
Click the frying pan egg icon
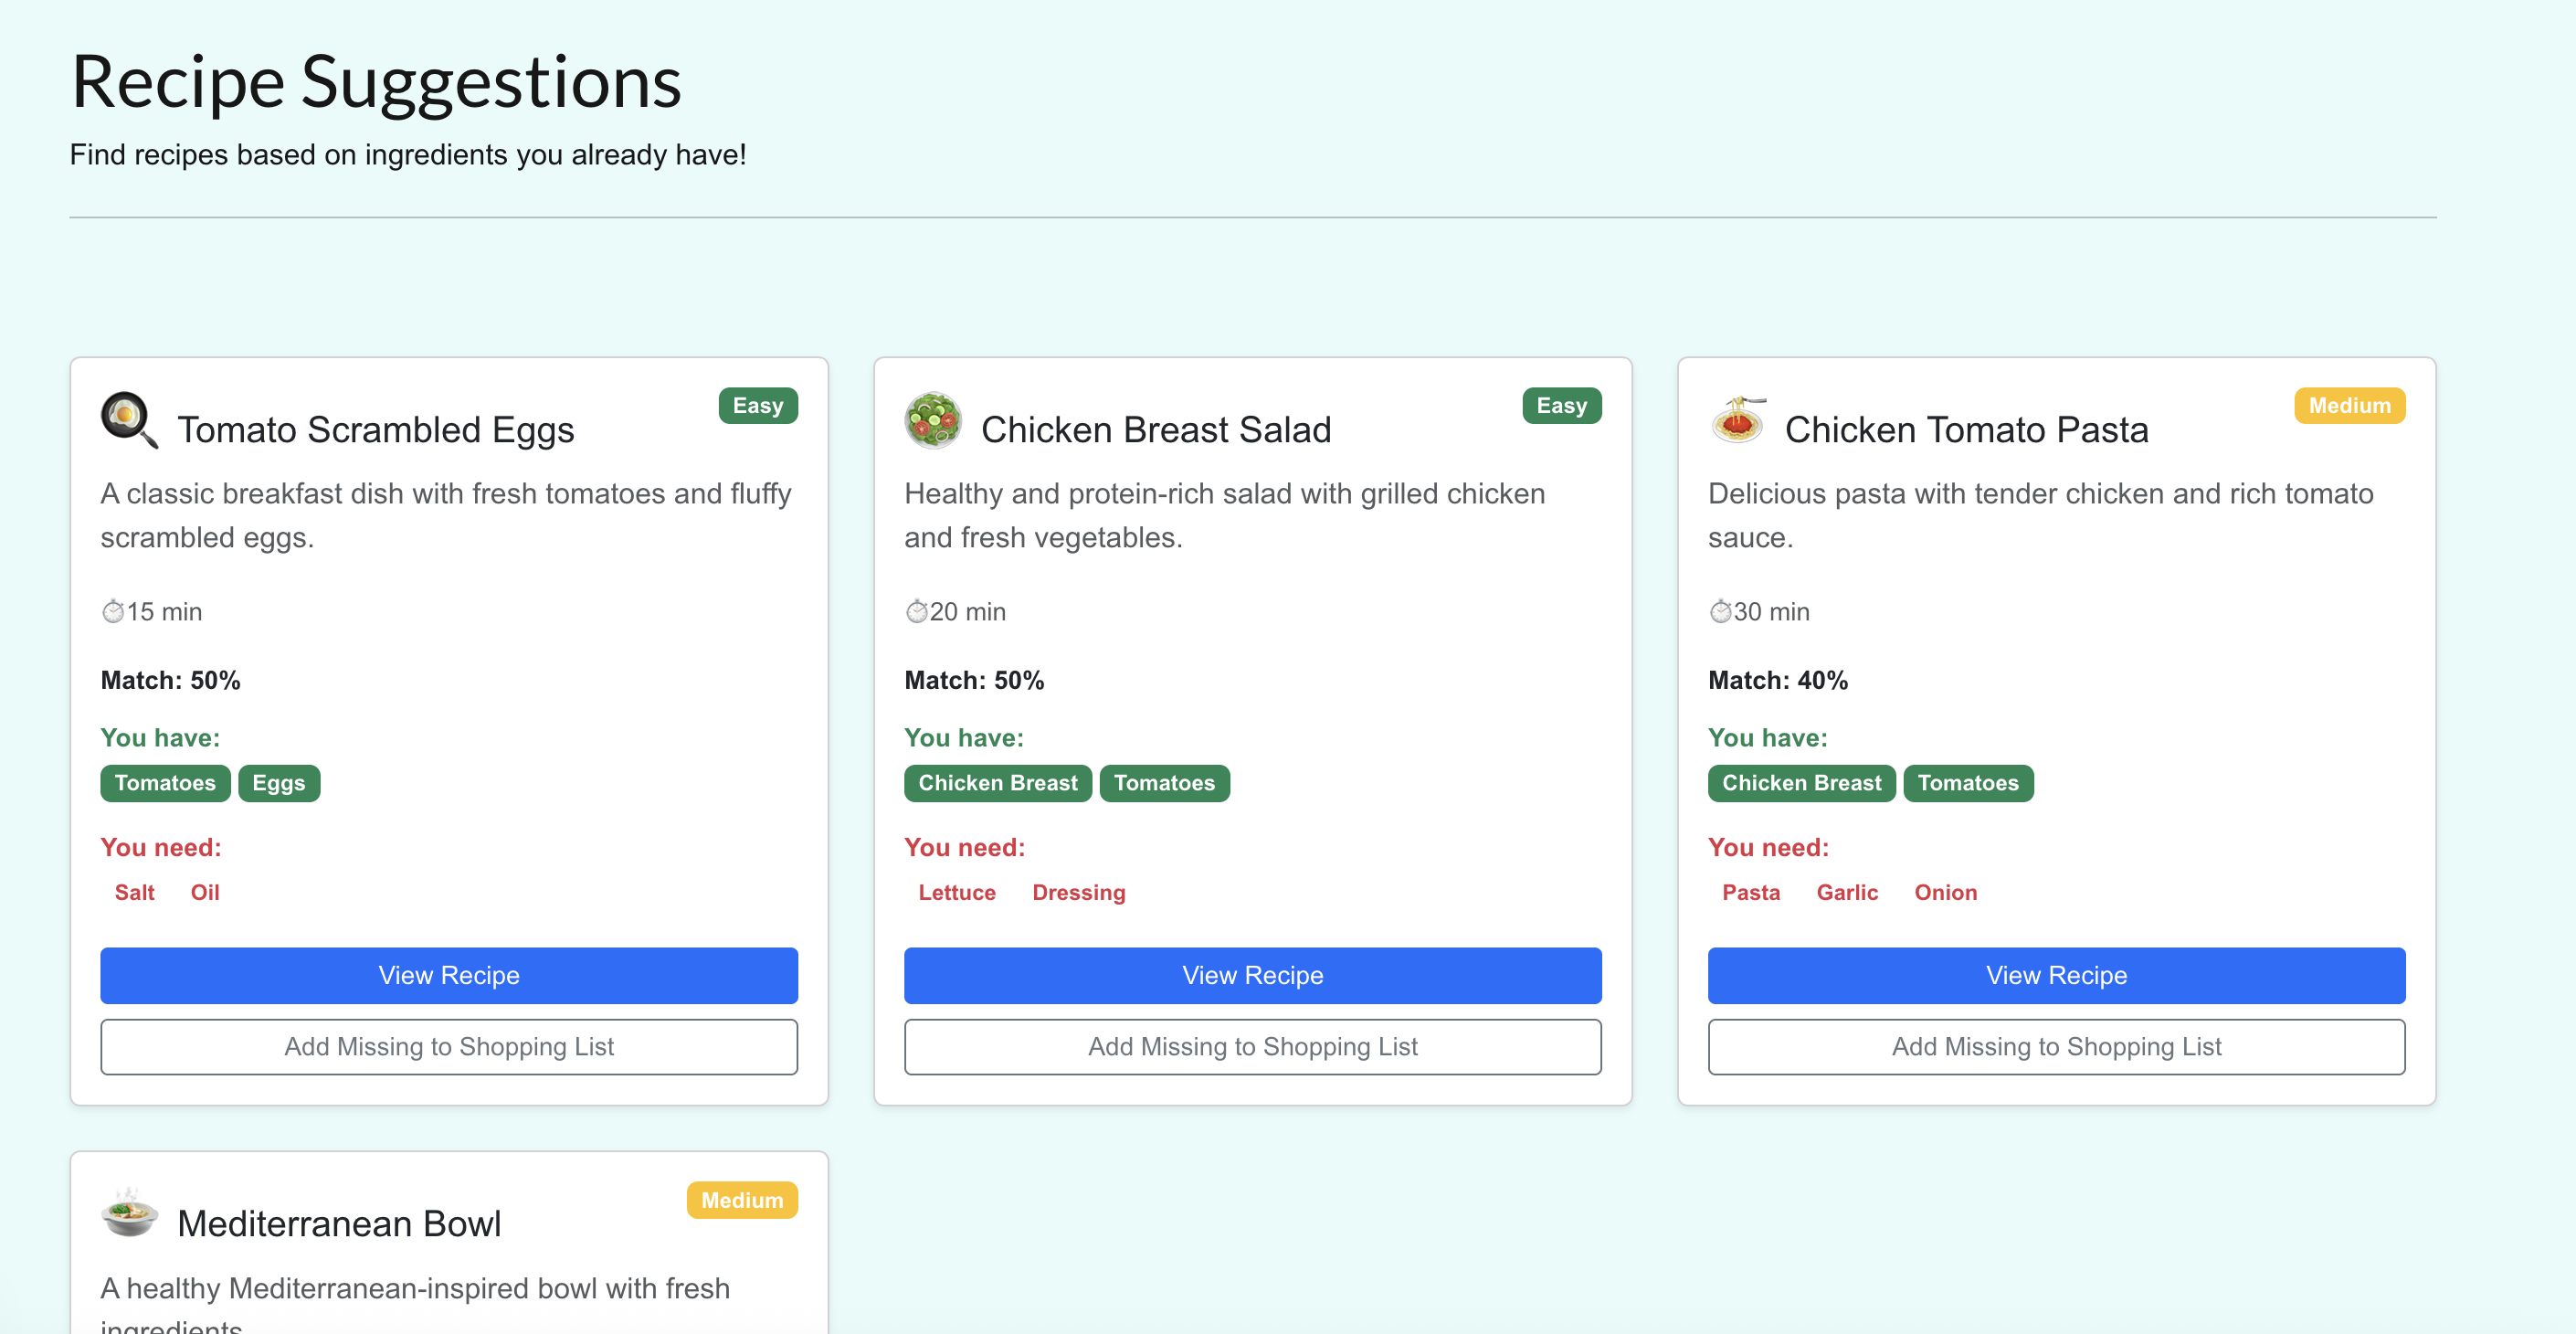tap(129, 419)
